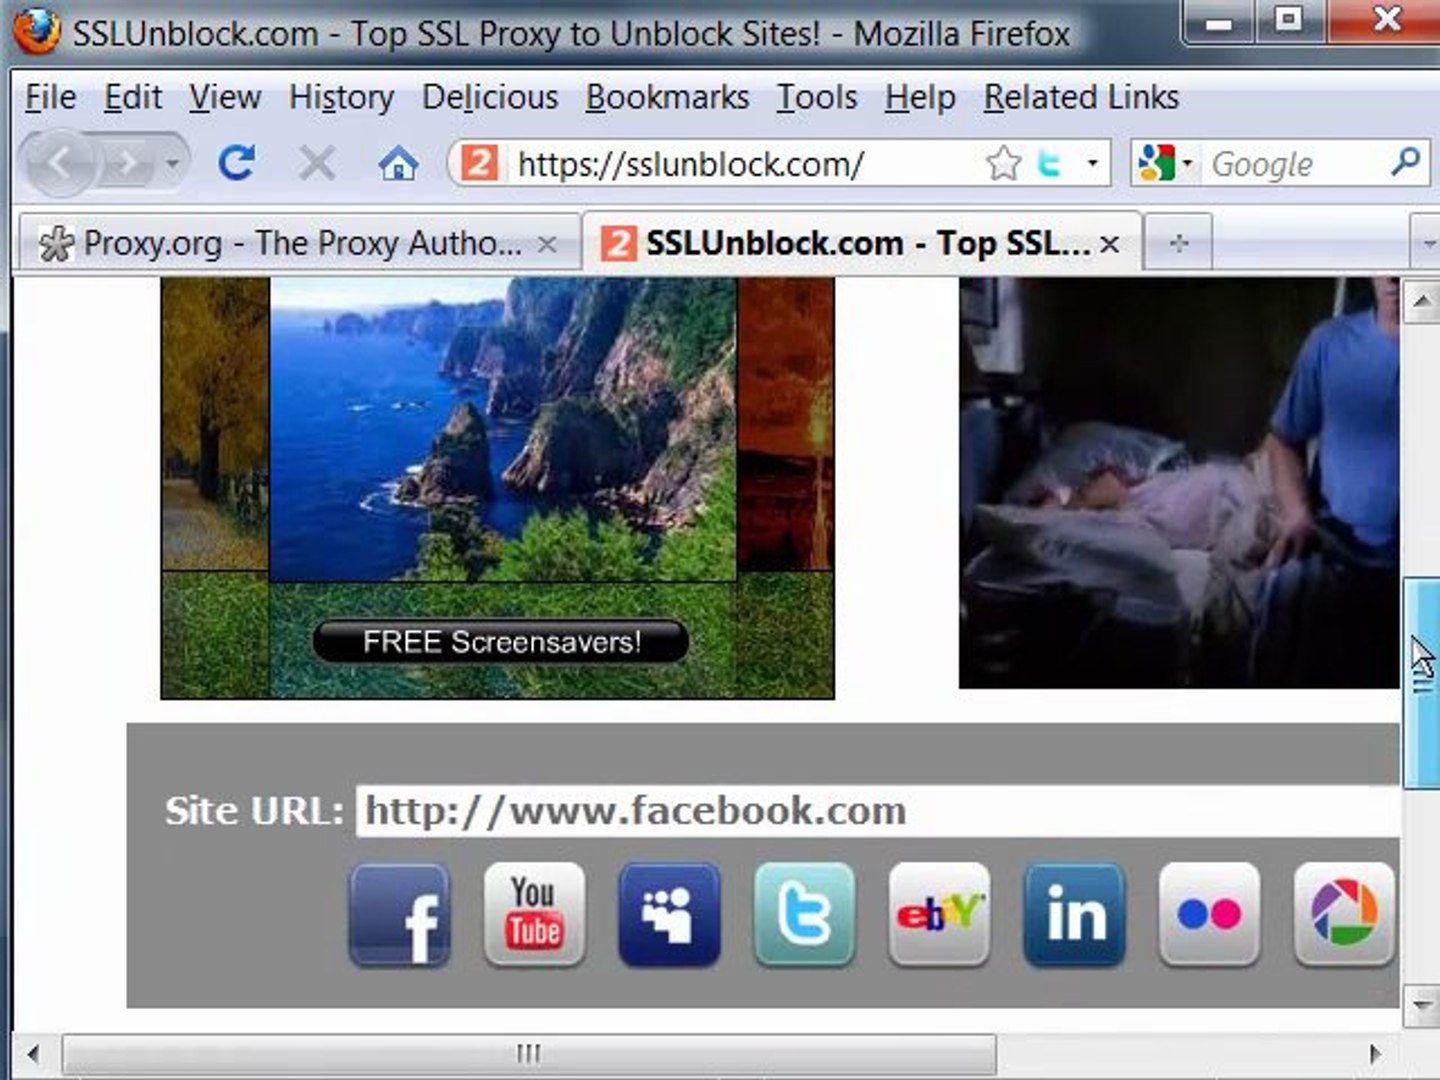Click the Stop loading X icon
1440x1080 pixels.
coord(317,162)
